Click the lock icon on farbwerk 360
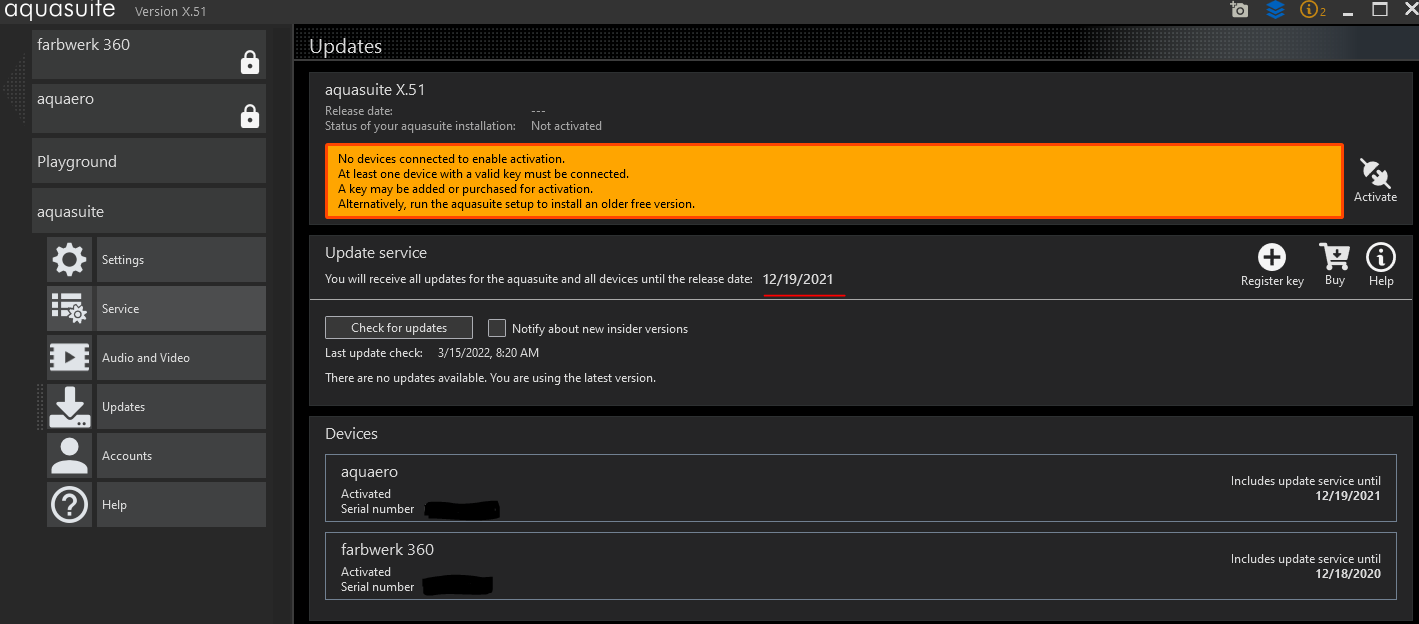The image size is (1419, 624). click(x=250, y=63)
